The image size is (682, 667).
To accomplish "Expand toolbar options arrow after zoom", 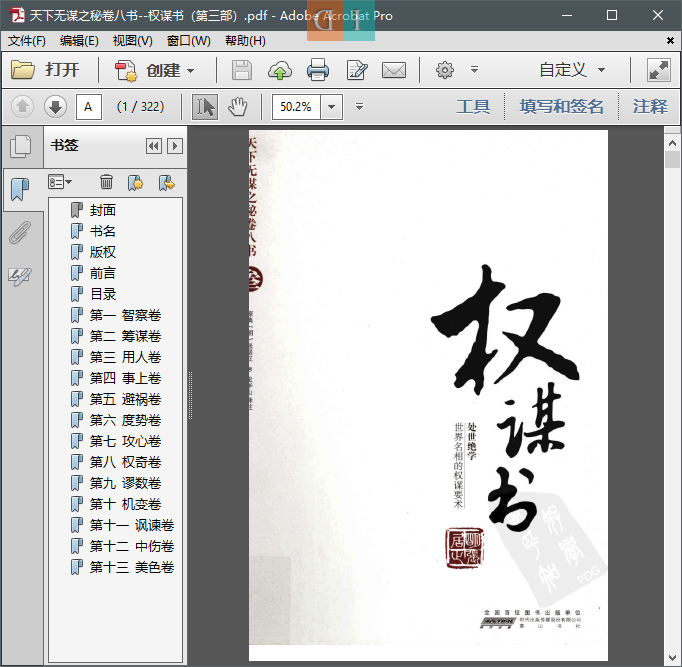I will [359, 107].
